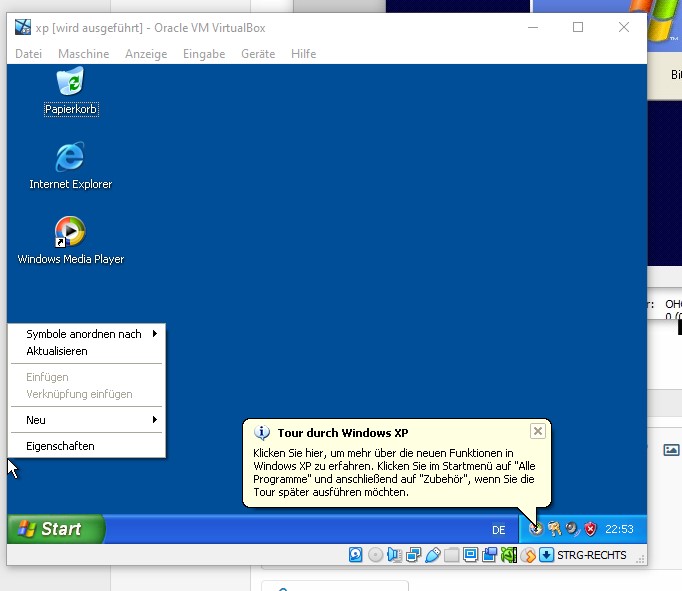Image resolution: width=682 pixels, height=591 pixels.
Task: Minimize the VirtualBox window
Action: point(533,27)
